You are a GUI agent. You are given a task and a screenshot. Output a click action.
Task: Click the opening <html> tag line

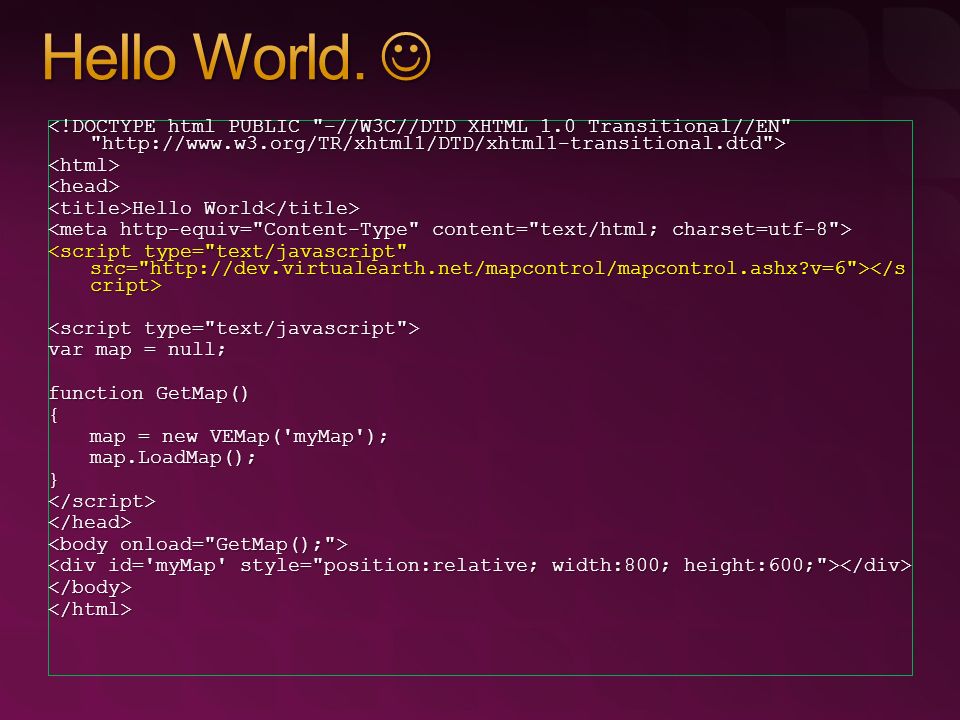(x=84, y=165)
